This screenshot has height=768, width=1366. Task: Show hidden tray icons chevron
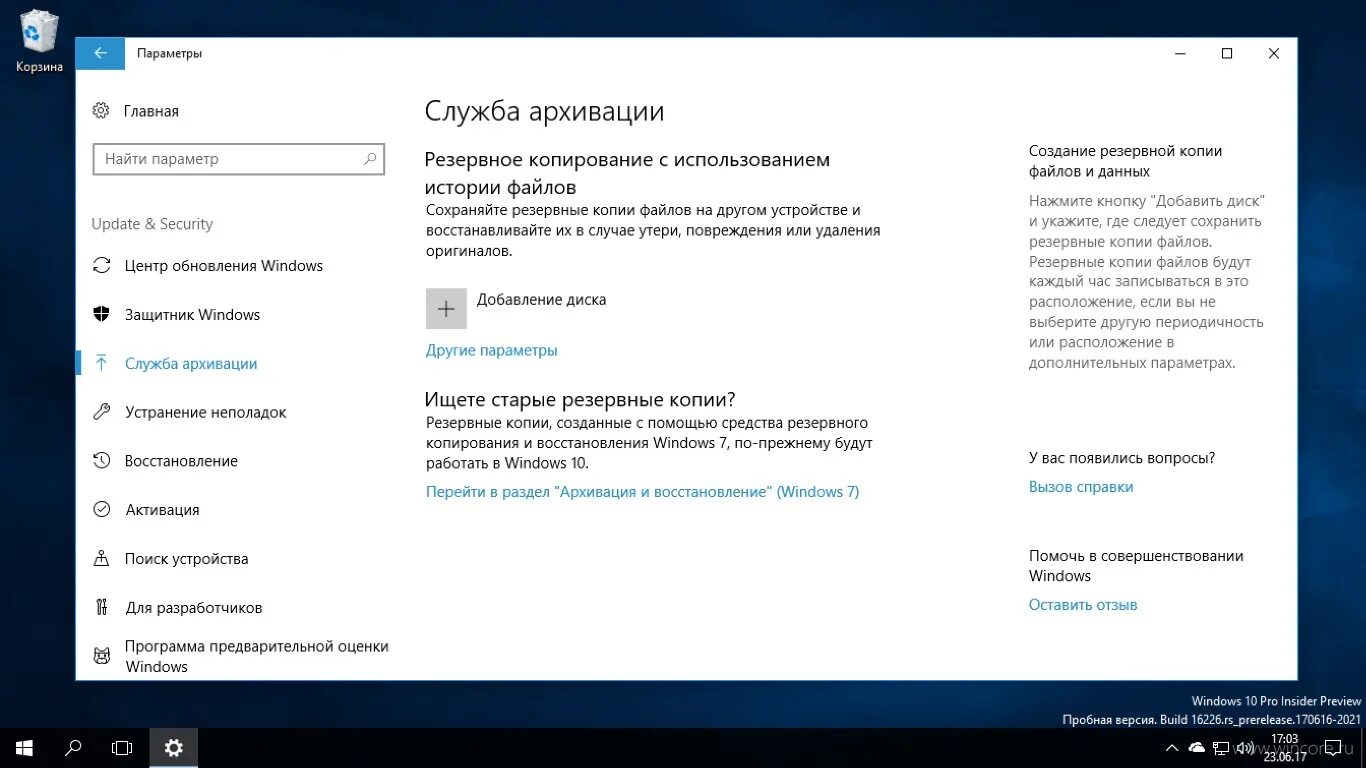pyautogui.click(x=1172, y=748)
